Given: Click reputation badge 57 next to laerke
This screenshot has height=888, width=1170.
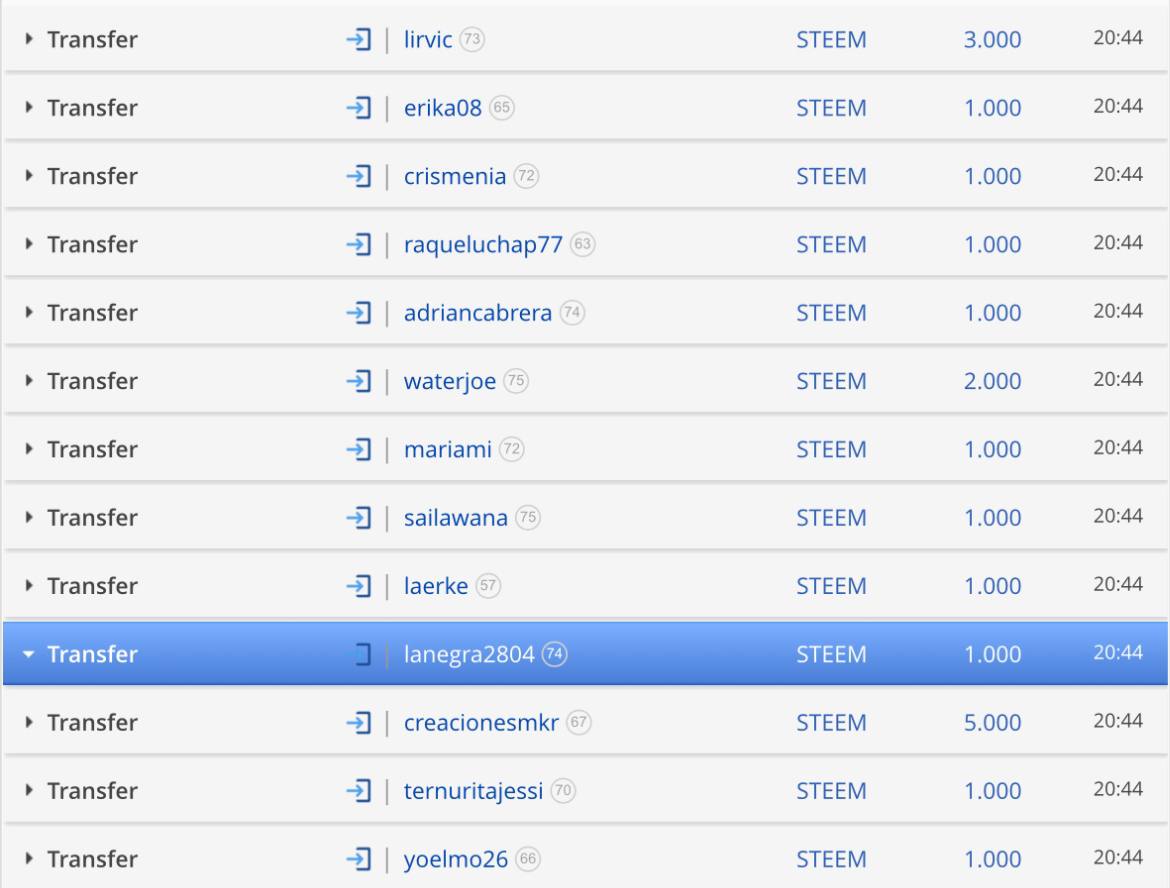Looking at the screenshot, I should coord(488,586).
